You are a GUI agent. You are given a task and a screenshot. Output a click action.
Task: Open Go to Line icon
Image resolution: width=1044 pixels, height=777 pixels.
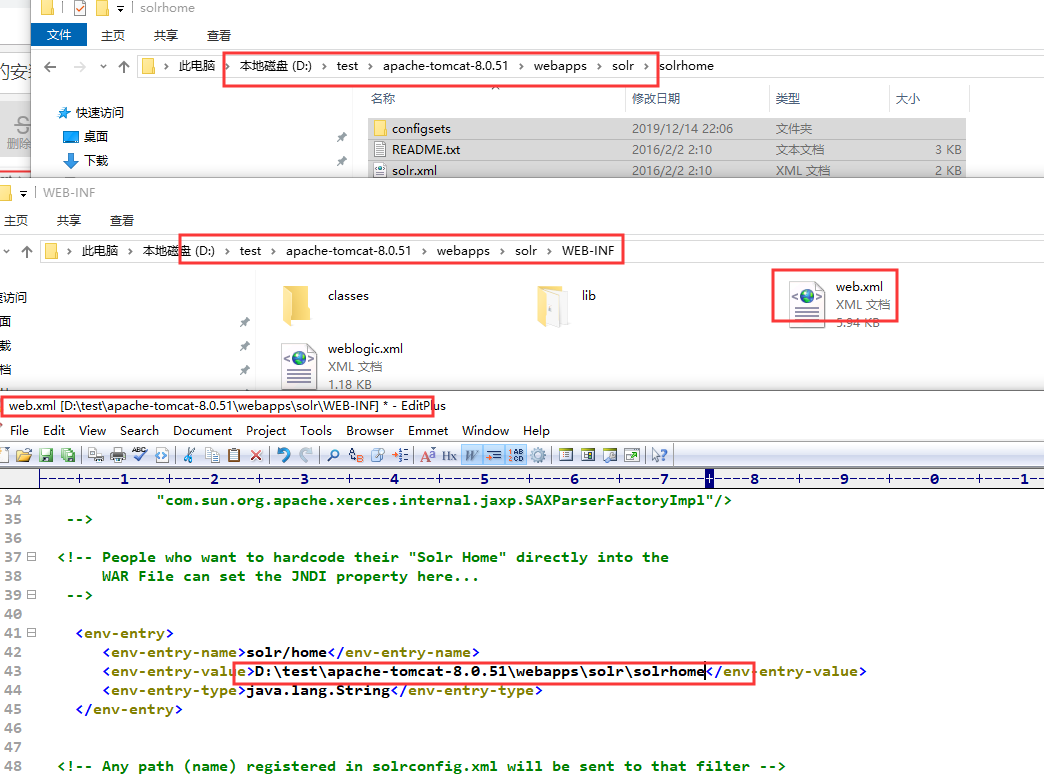[x=400, y=455]
